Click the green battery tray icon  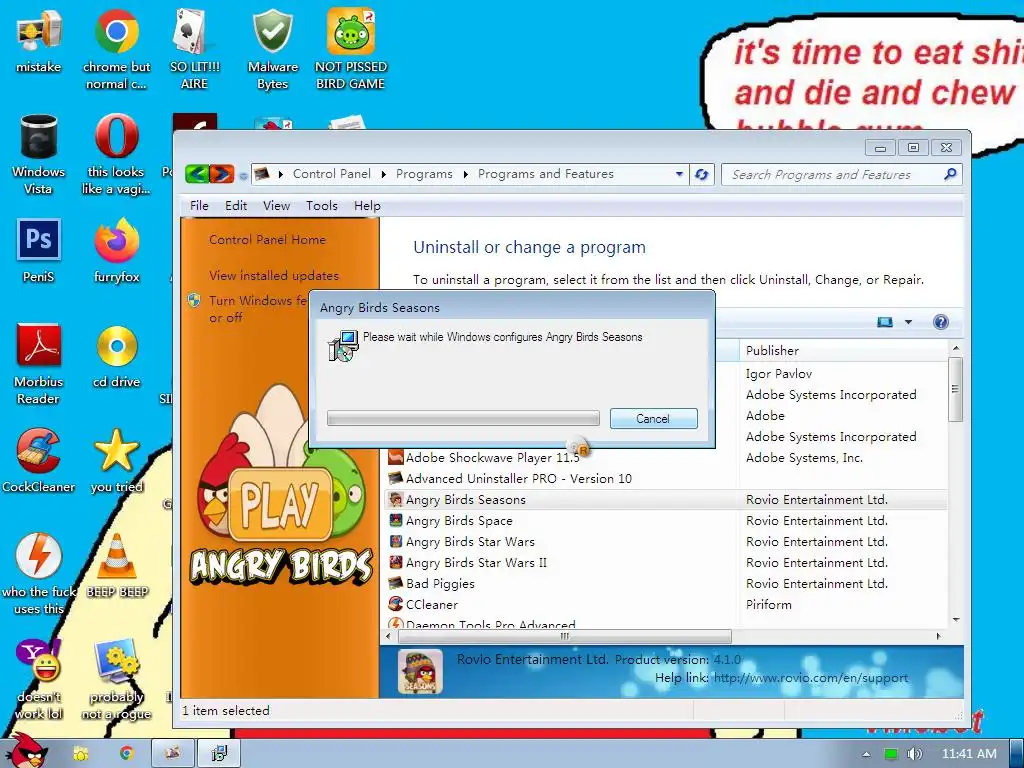[891, 754]
